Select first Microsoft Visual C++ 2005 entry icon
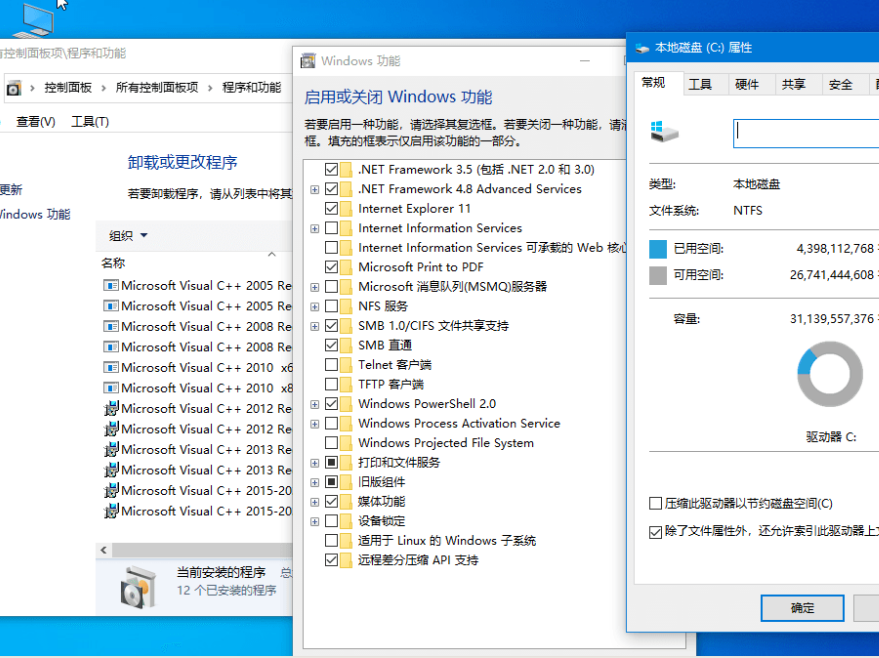Screen dimensions: 879x658 [111, 285]
